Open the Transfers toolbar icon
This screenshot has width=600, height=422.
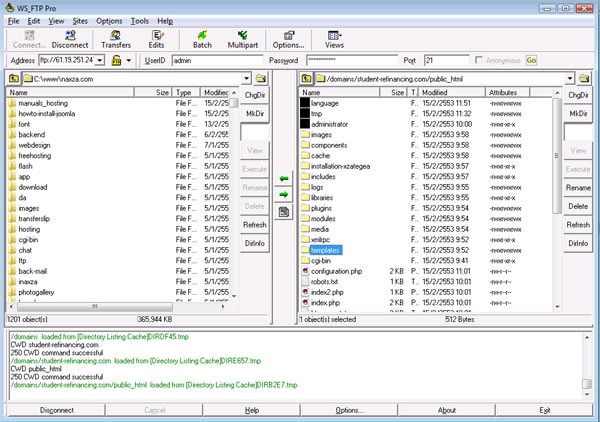(x=116, y=39)
